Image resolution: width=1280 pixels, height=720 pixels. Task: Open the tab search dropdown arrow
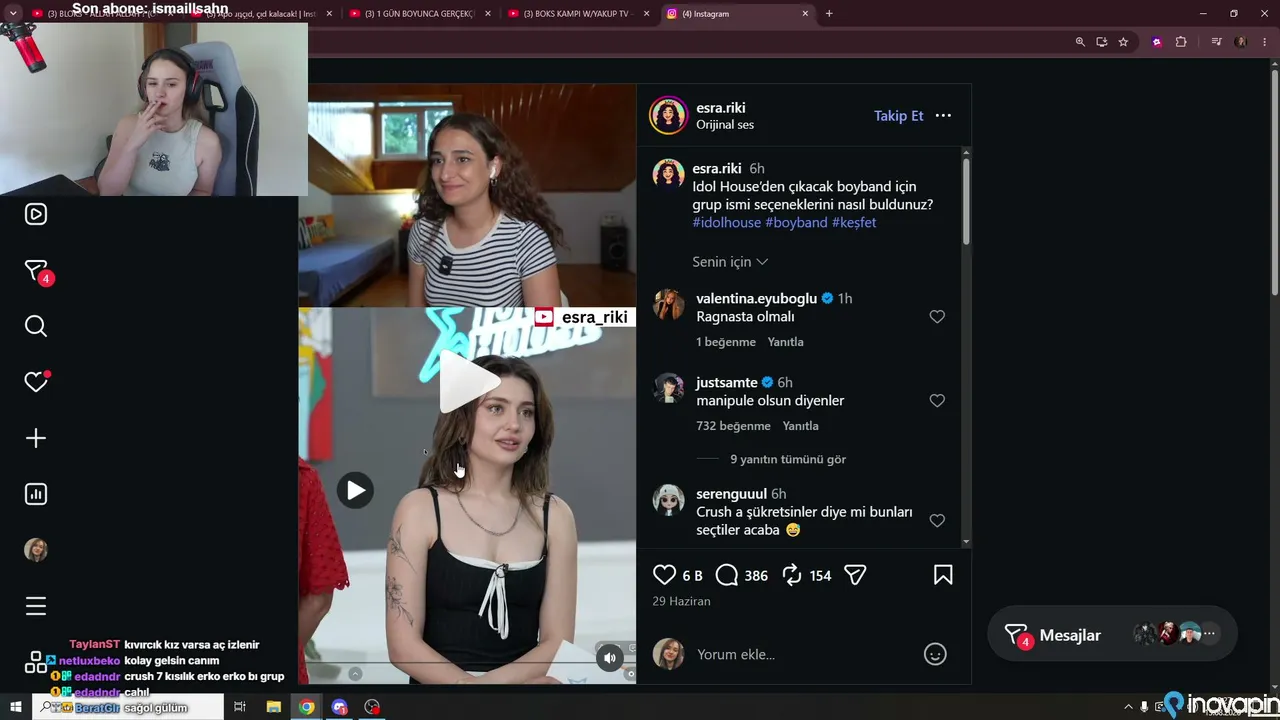pyautogui.click(x=13, y=14)
